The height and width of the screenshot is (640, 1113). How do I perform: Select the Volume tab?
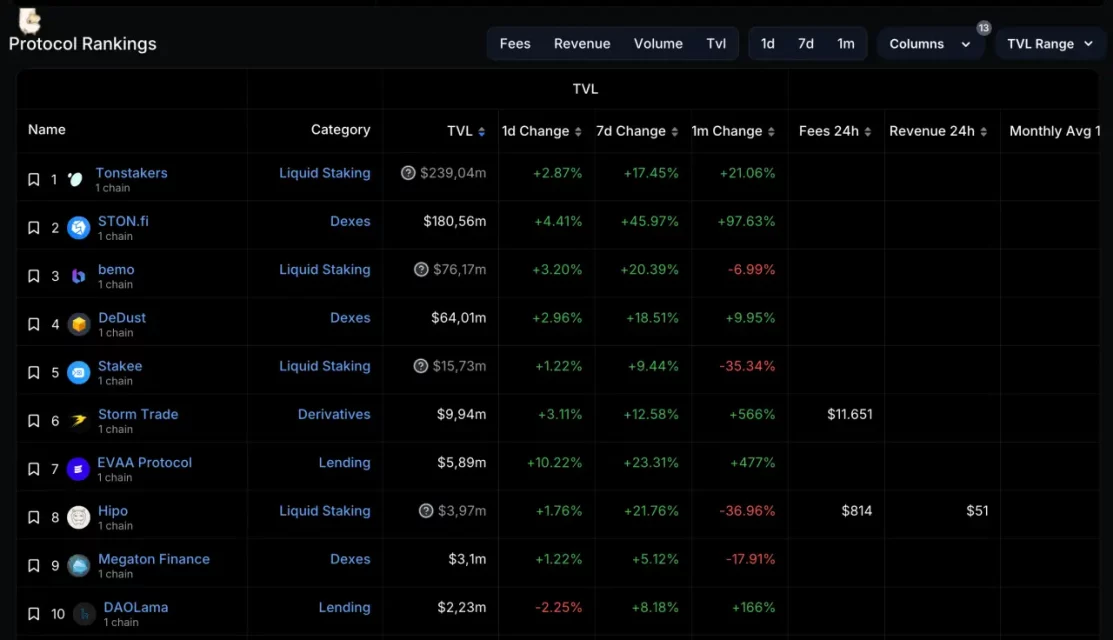tap(658, 44)
